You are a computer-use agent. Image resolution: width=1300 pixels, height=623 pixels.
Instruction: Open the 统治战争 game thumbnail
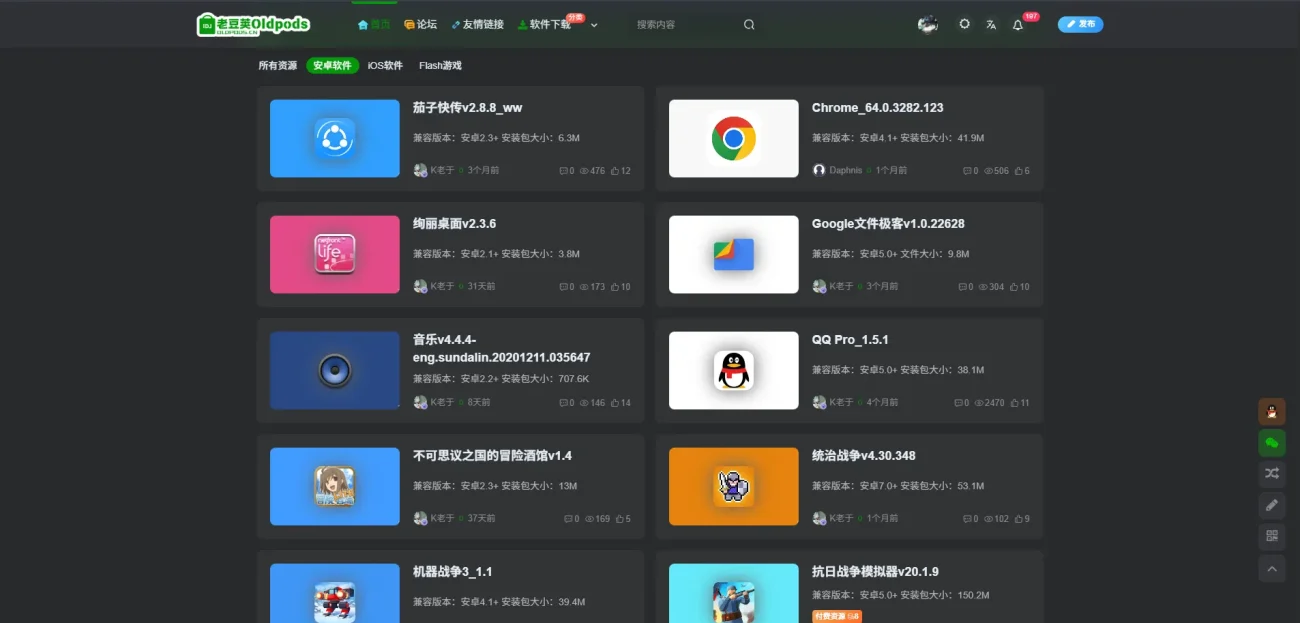click(x=734, y=486)
